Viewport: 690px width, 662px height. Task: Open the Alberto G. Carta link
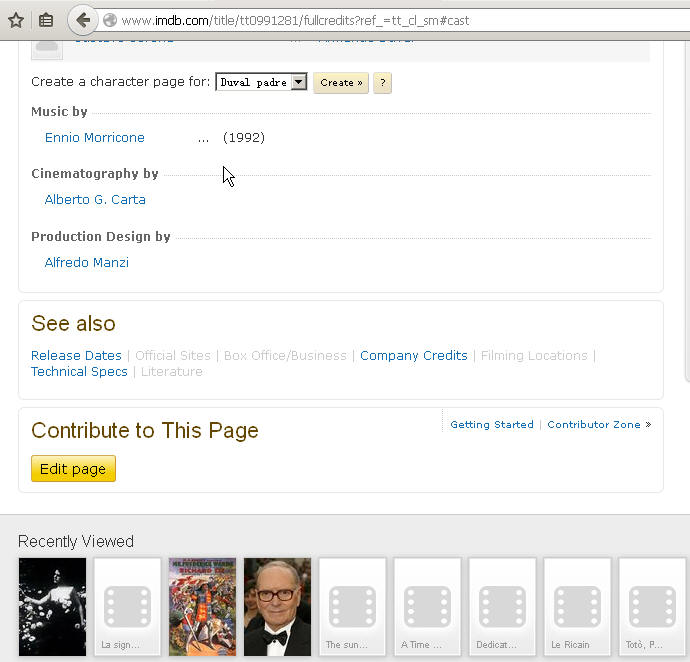tap(95, 199)
